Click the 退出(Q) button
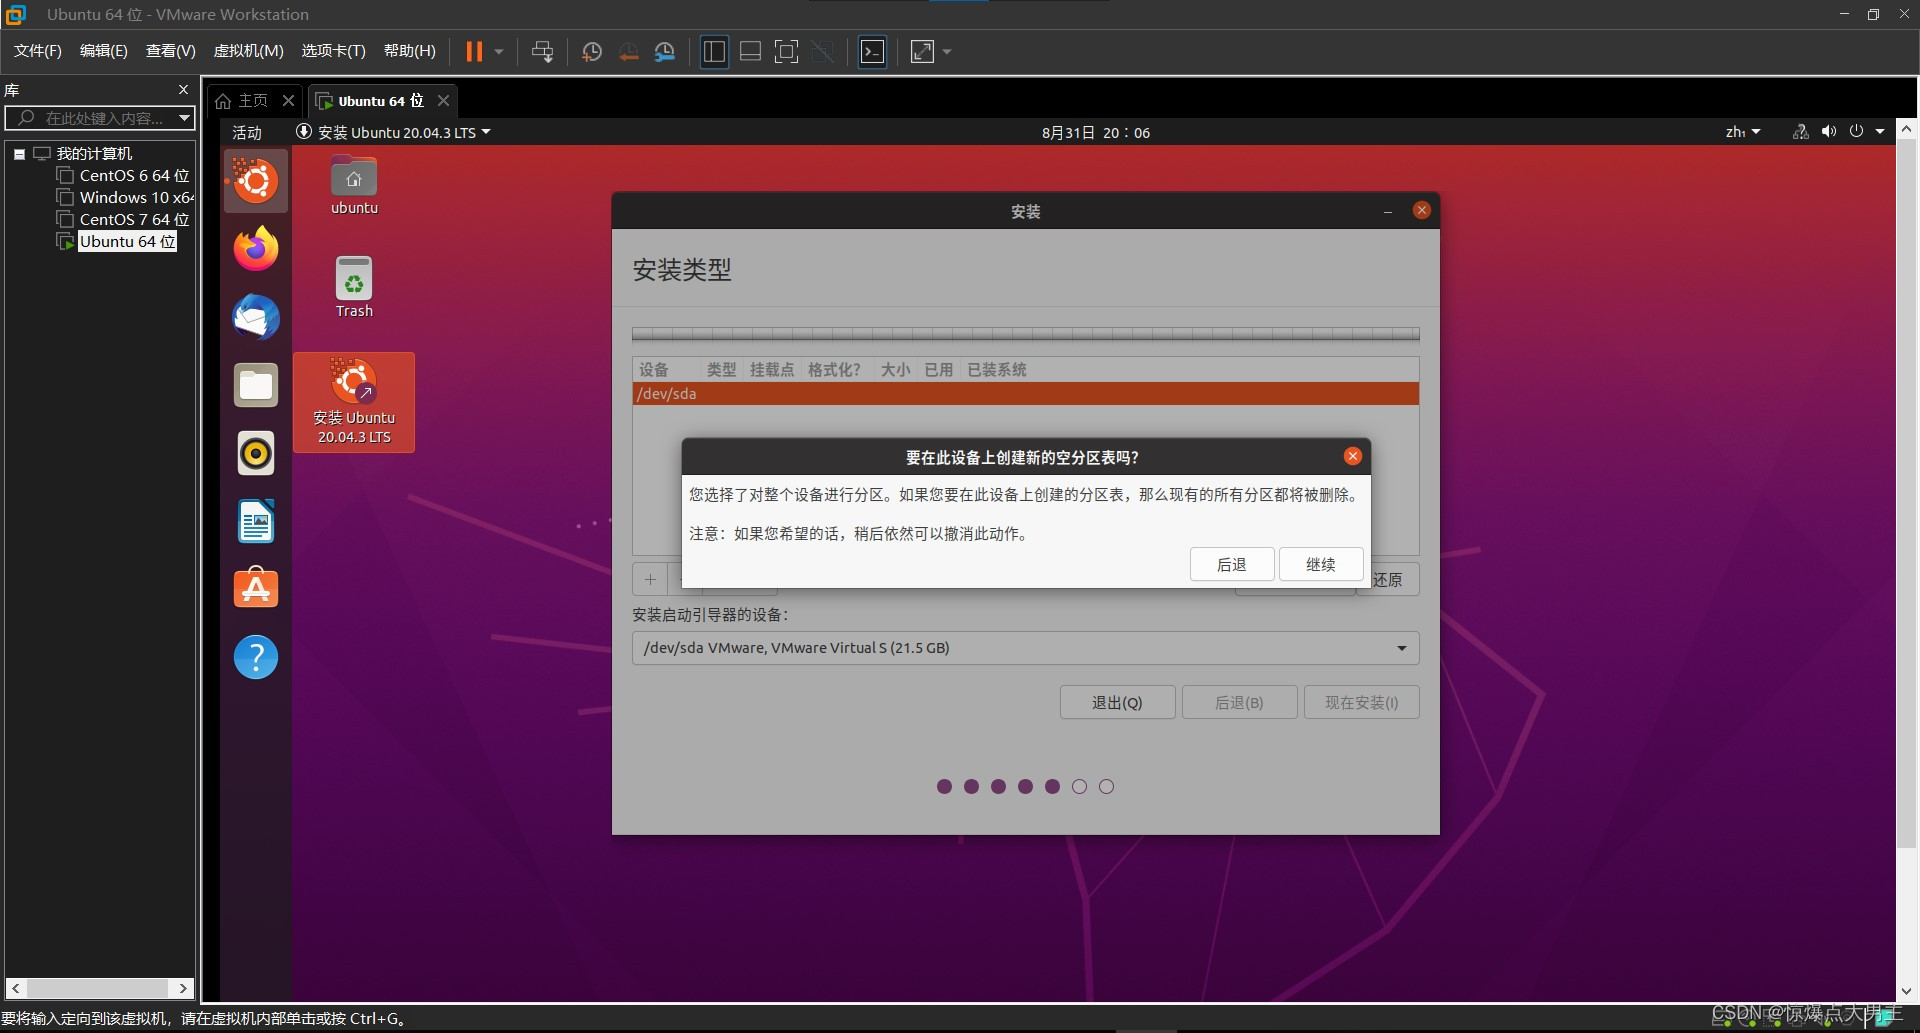 click(x=1117, y=702)
